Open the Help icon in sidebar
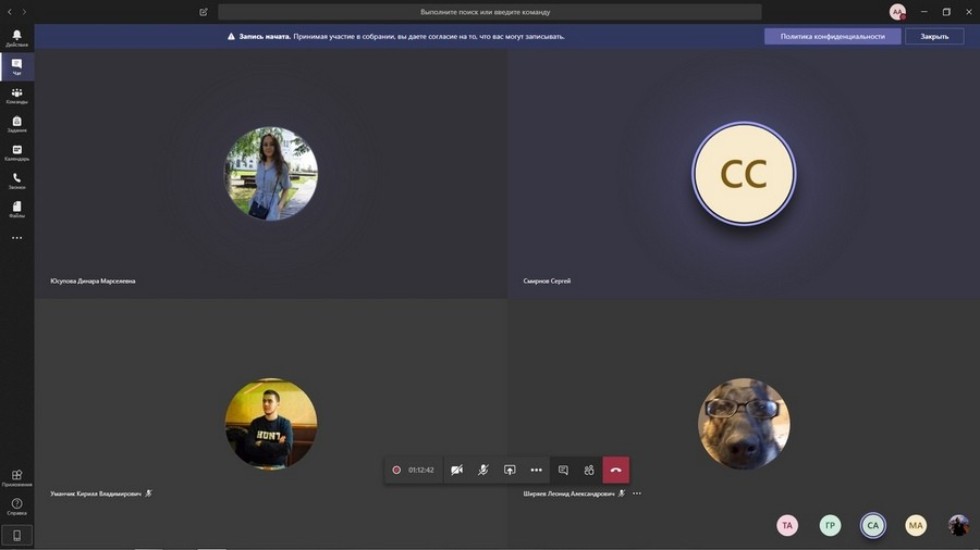This screenshot has width=980, height=550. pos(16,506)
